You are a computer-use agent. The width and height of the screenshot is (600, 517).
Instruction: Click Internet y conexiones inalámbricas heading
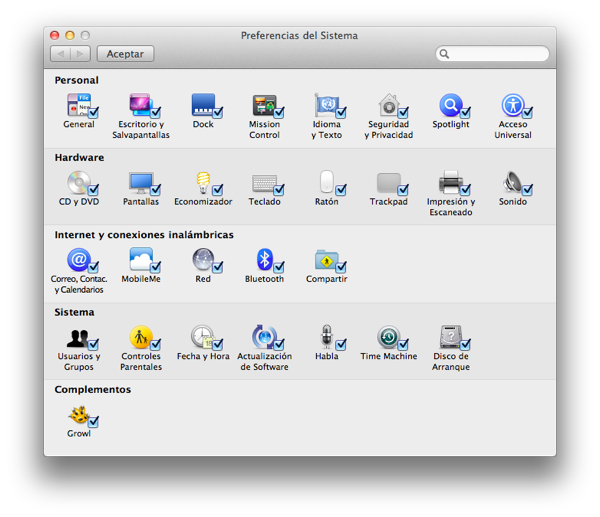pos(144,235)
